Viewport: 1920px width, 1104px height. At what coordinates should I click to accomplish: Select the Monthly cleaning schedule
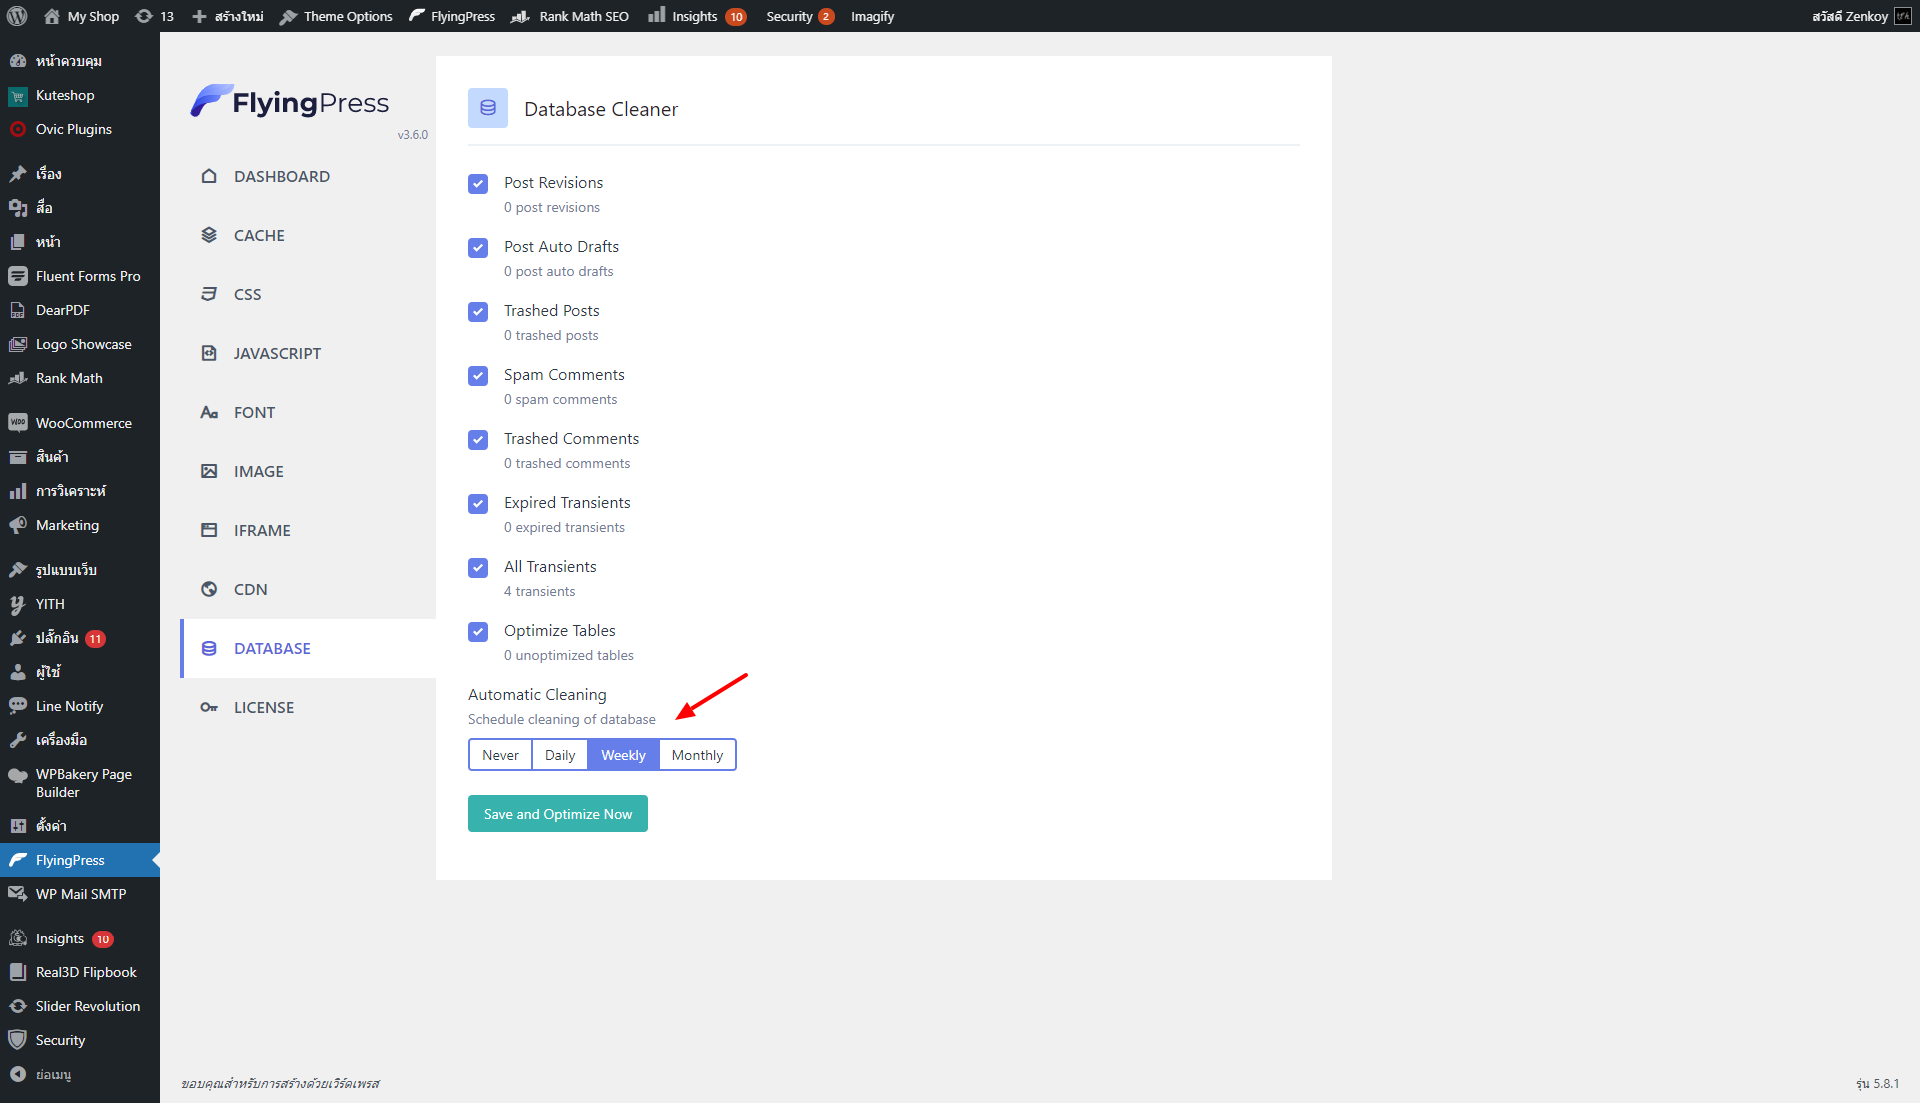coord(697,755)
